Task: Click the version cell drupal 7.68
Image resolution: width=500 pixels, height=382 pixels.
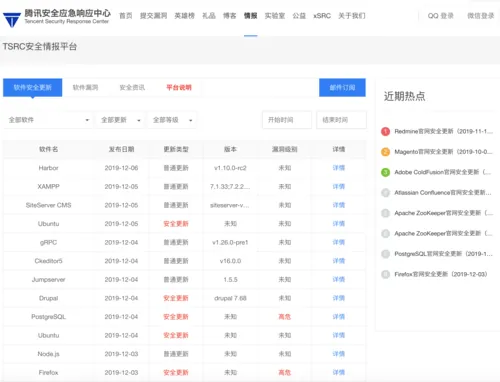Action: [x=230, y=298]
